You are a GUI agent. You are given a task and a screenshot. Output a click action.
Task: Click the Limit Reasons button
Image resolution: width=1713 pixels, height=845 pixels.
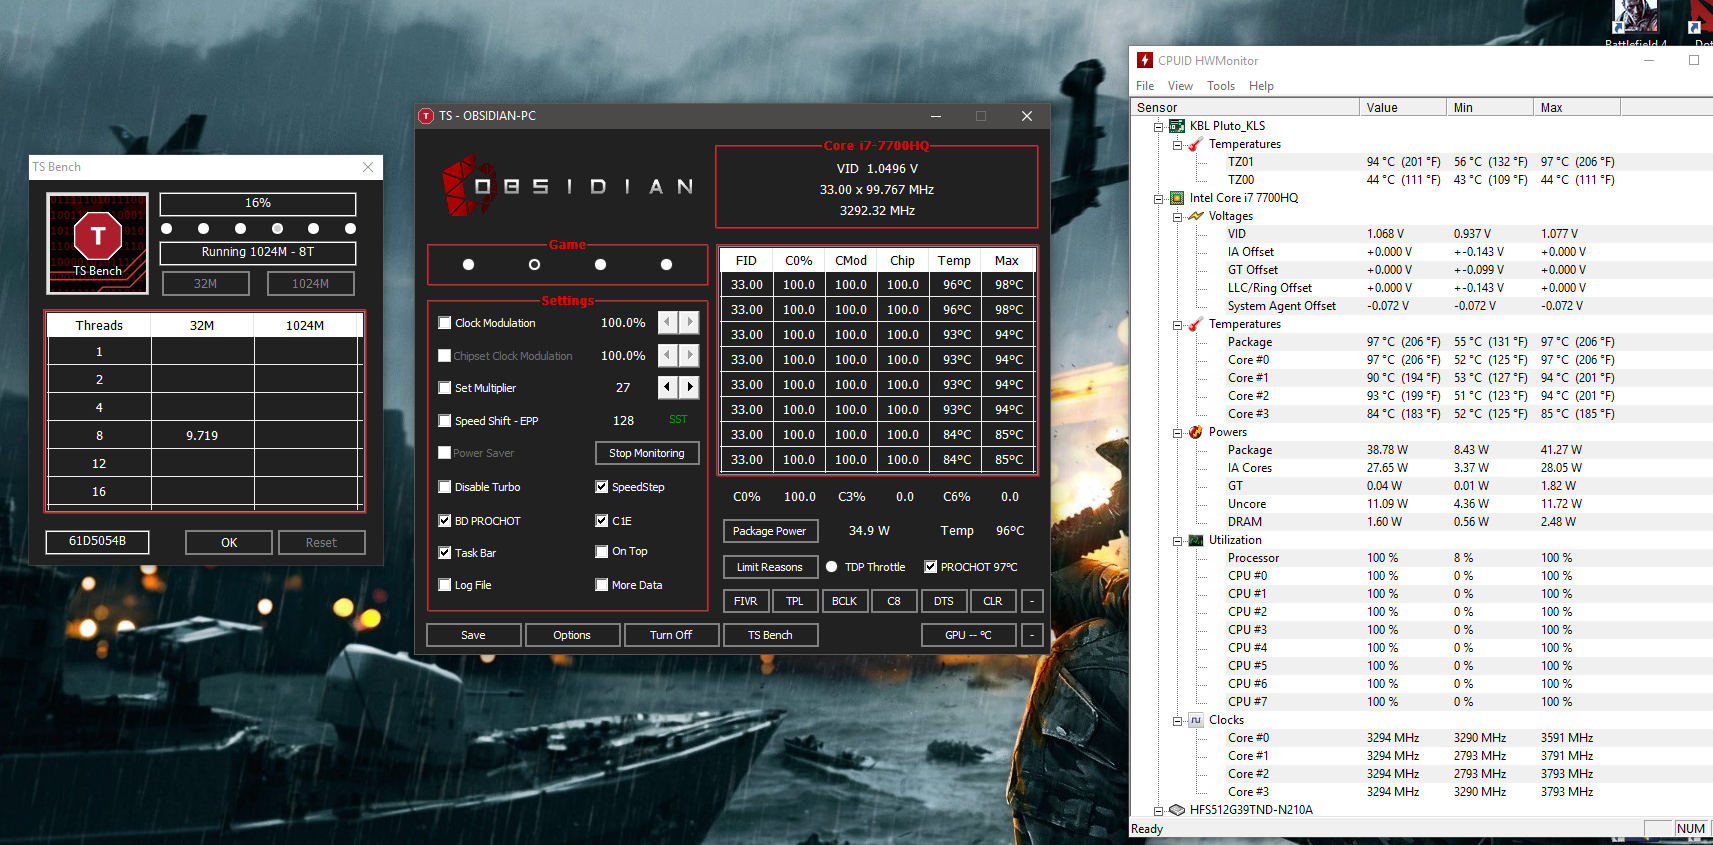[770, 567]
